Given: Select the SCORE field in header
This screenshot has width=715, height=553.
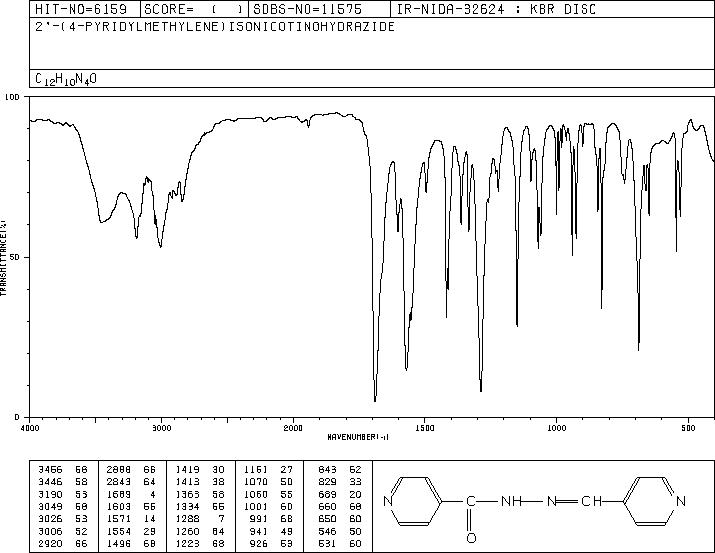Looking at the screenshot, I should 187,8.
